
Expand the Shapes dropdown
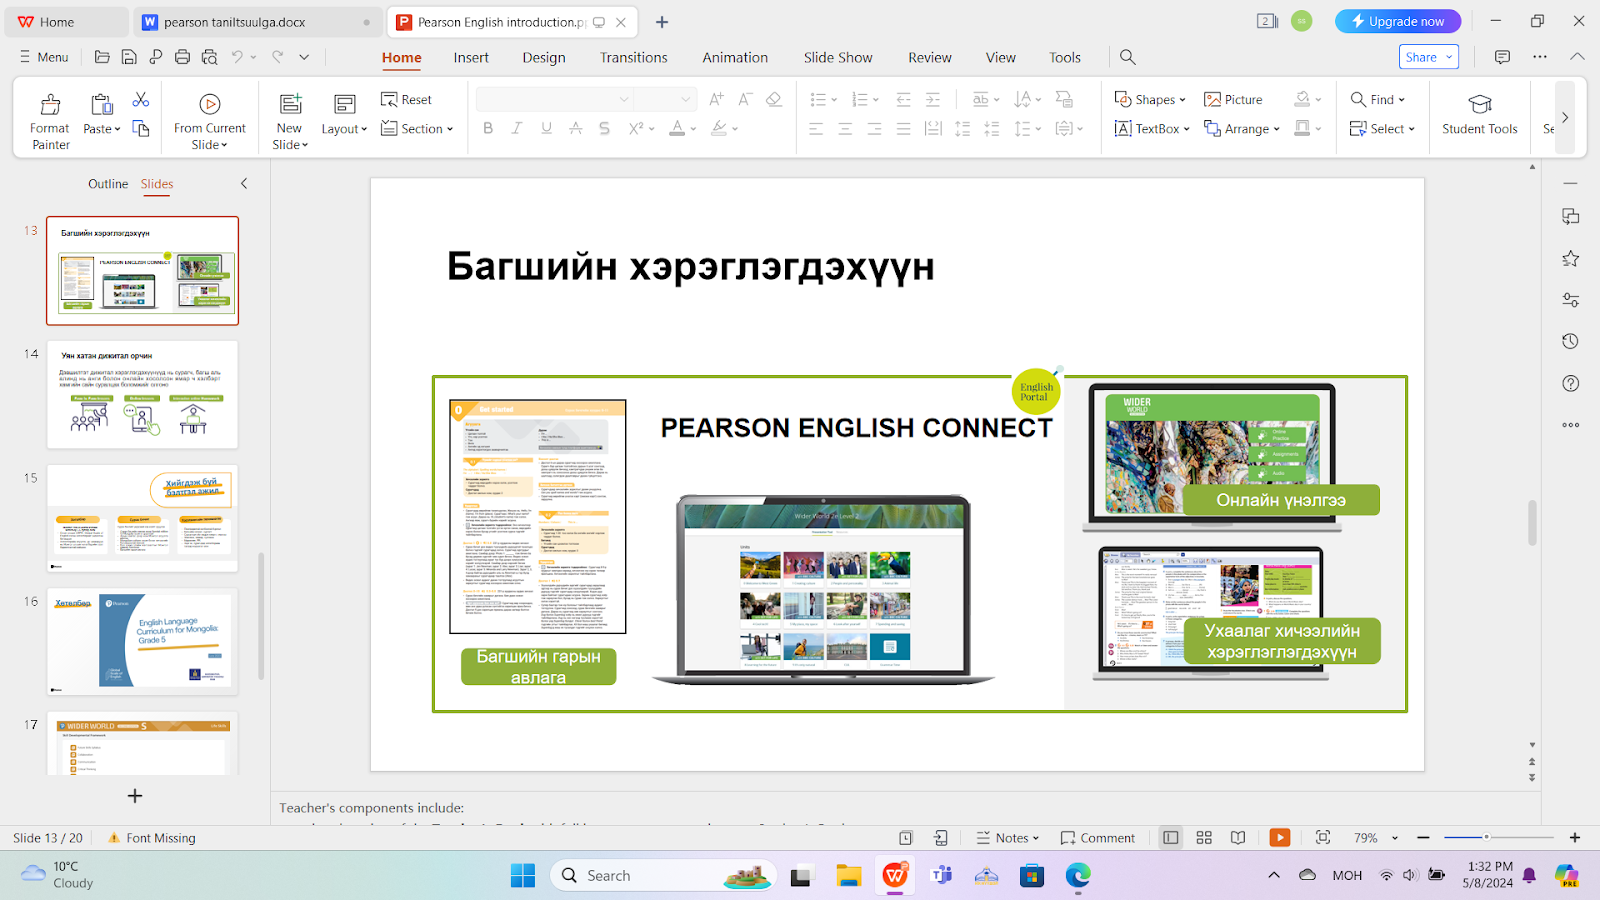click(1150, 99)
